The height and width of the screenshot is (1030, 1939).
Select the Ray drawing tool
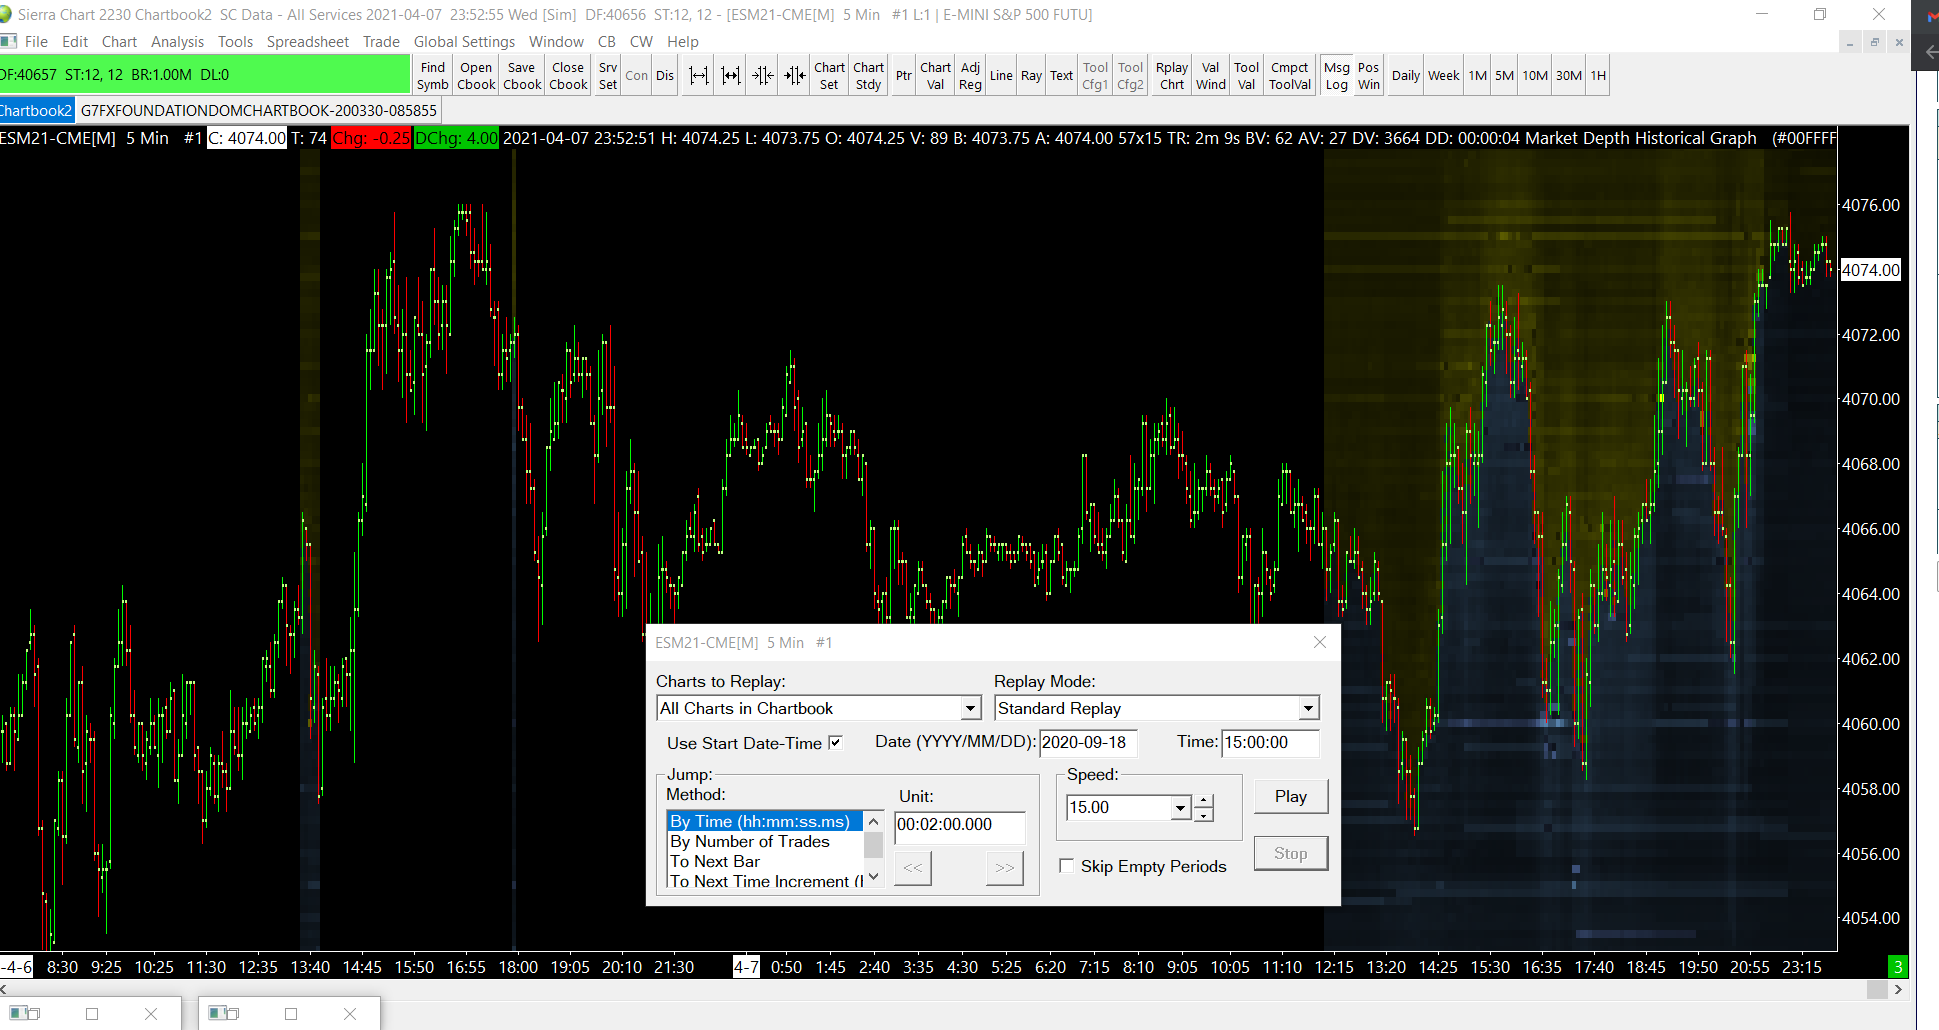point(1031,76)
